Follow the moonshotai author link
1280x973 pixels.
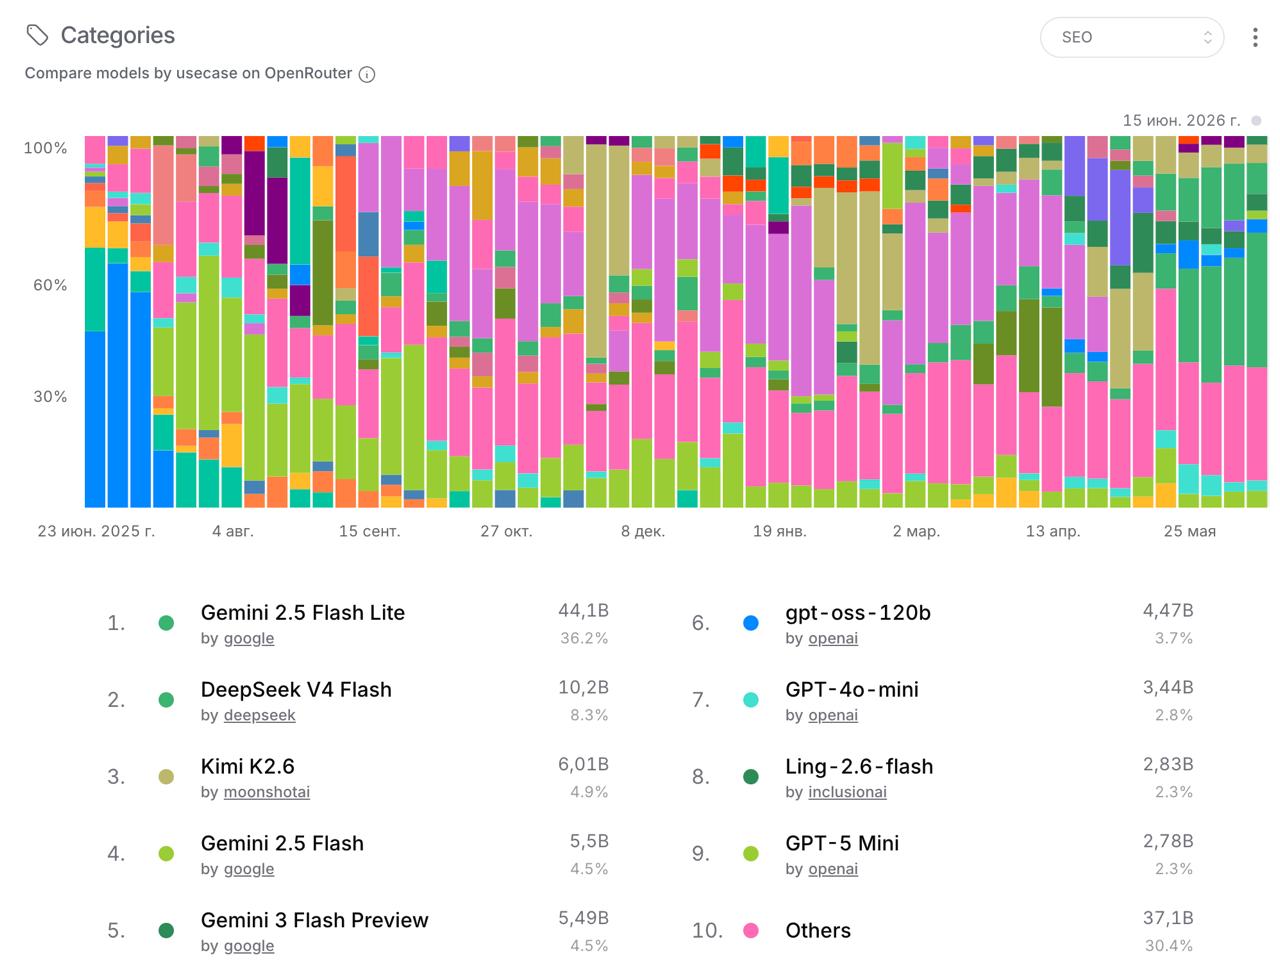(x=267, y=792)
